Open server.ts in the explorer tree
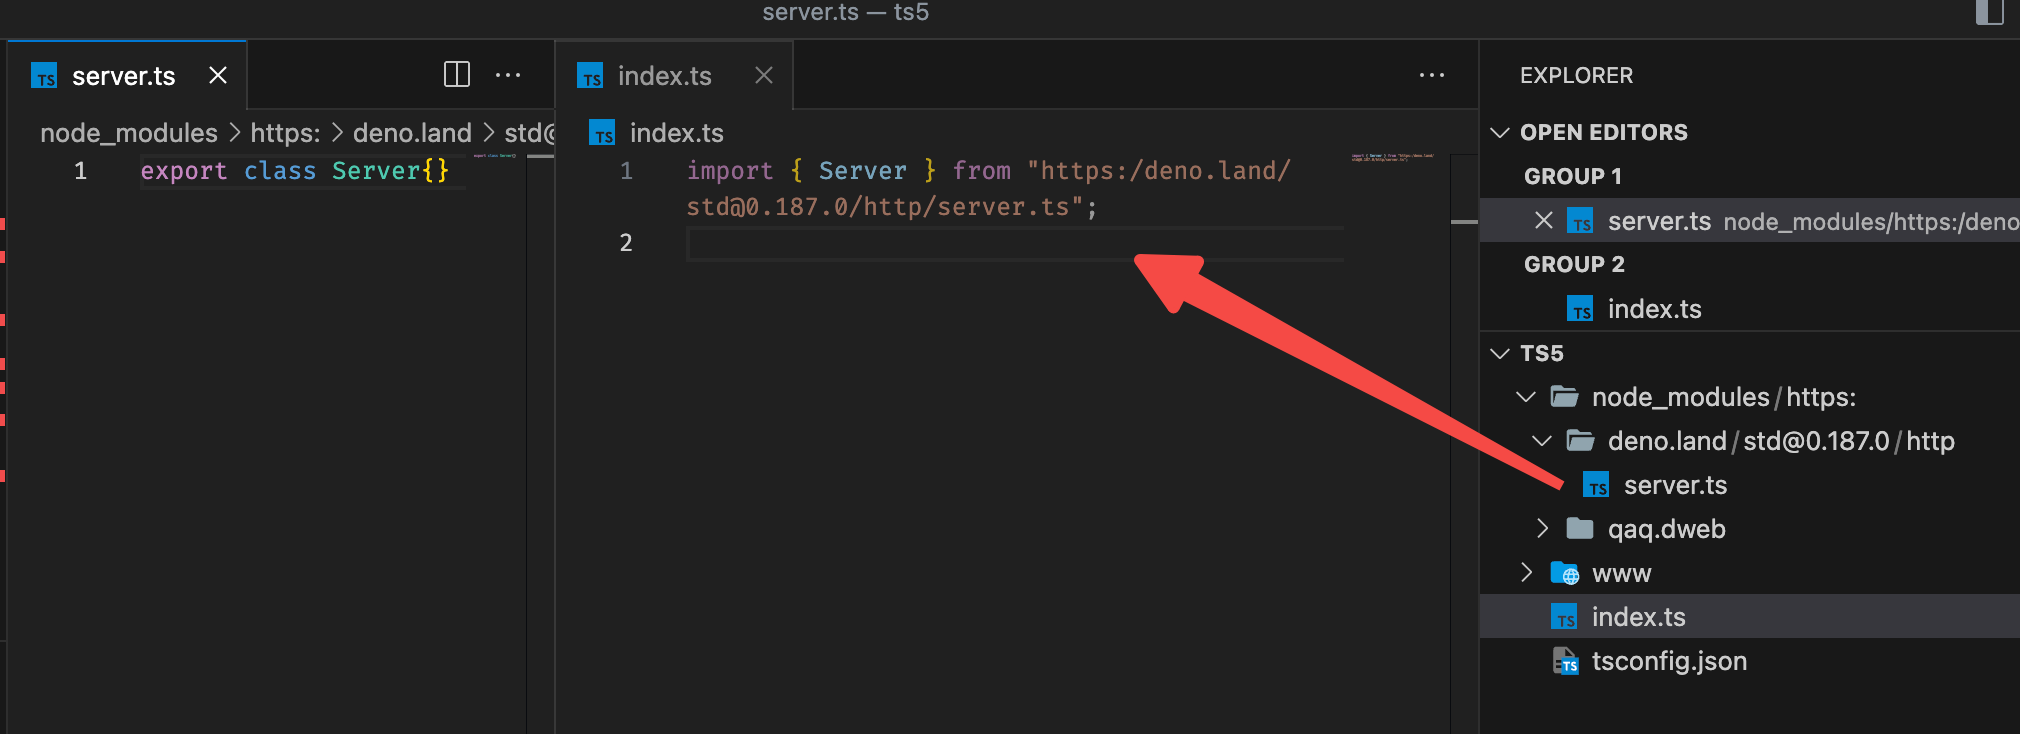The height and width of the screenshot is (734, 2020). pos(1674,485)
